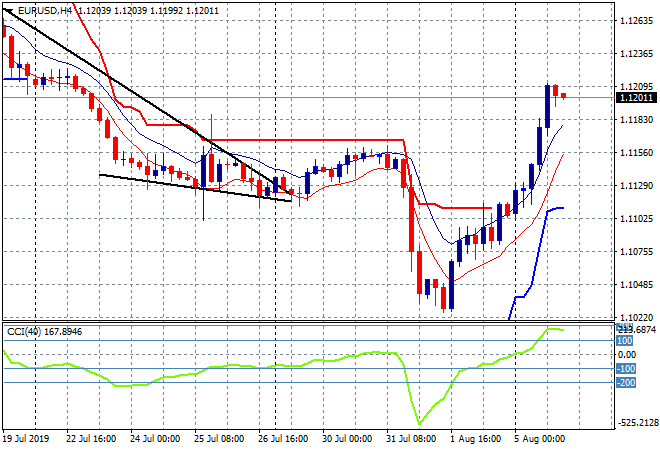This screenshot has height=450, width=660.
Task: Click the 213.6874 CCI scale value
Action: [x=638, y=330]
